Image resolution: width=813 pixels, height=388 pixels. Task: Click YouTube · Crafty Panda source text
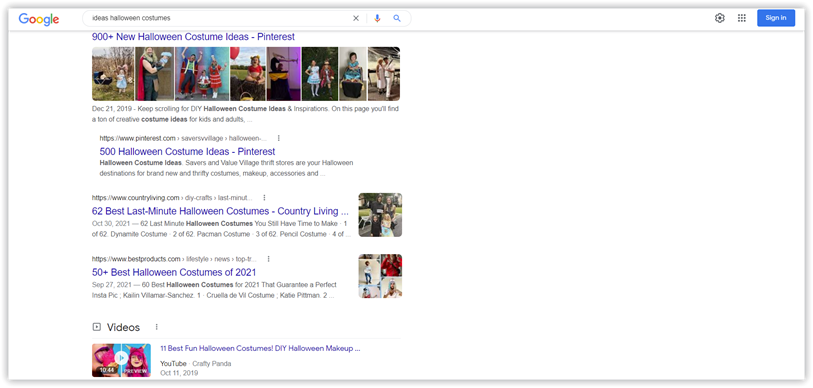tap(195, 364)
